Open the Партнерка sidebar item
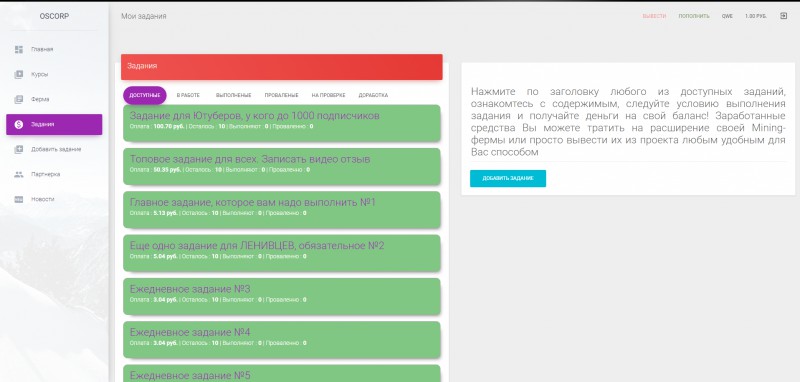 pos(54,174)
